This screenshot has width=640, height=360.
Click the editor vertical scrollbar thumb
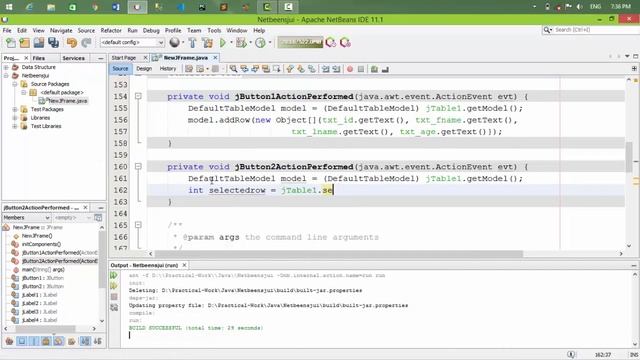tap(629, 157)
